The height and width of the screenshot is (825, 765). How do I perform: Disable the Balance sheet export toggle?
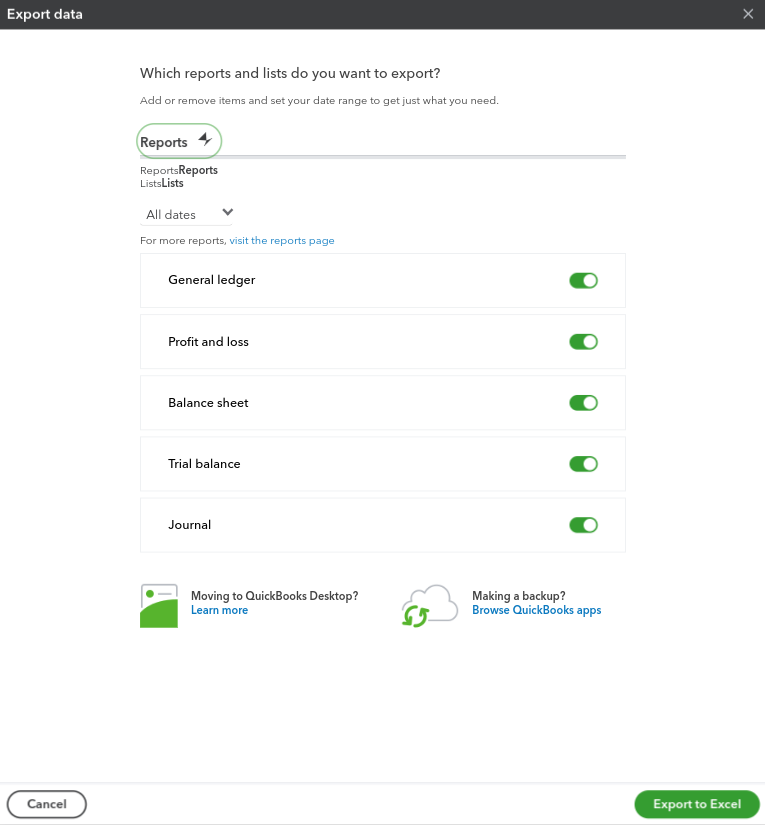[x=583, y=403]
